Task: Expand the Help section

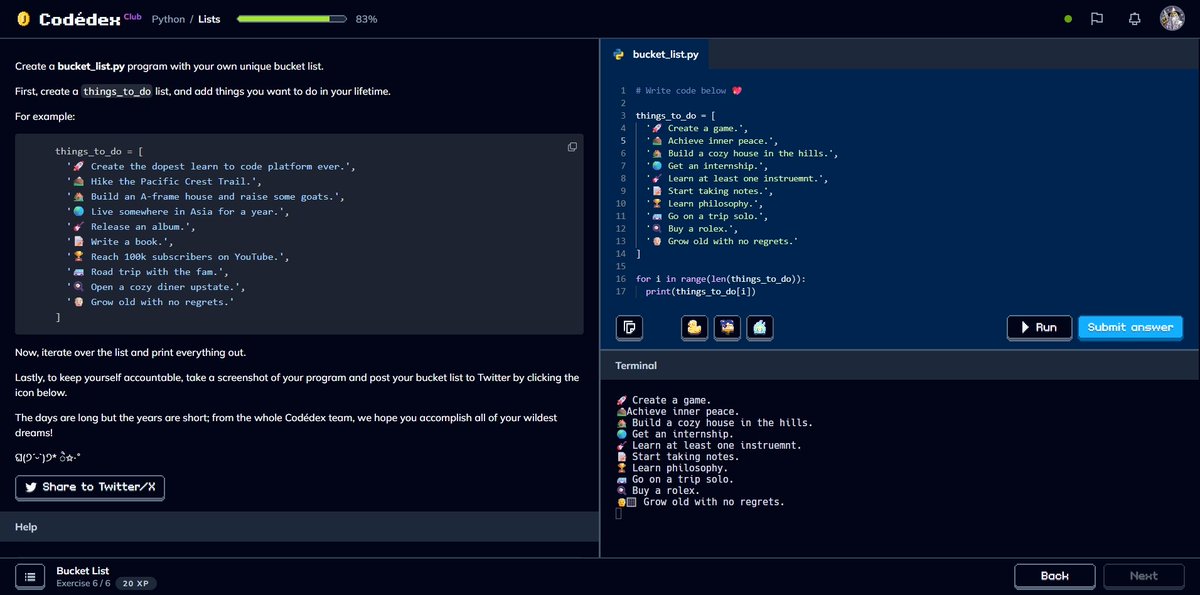Action: (299, 527)
